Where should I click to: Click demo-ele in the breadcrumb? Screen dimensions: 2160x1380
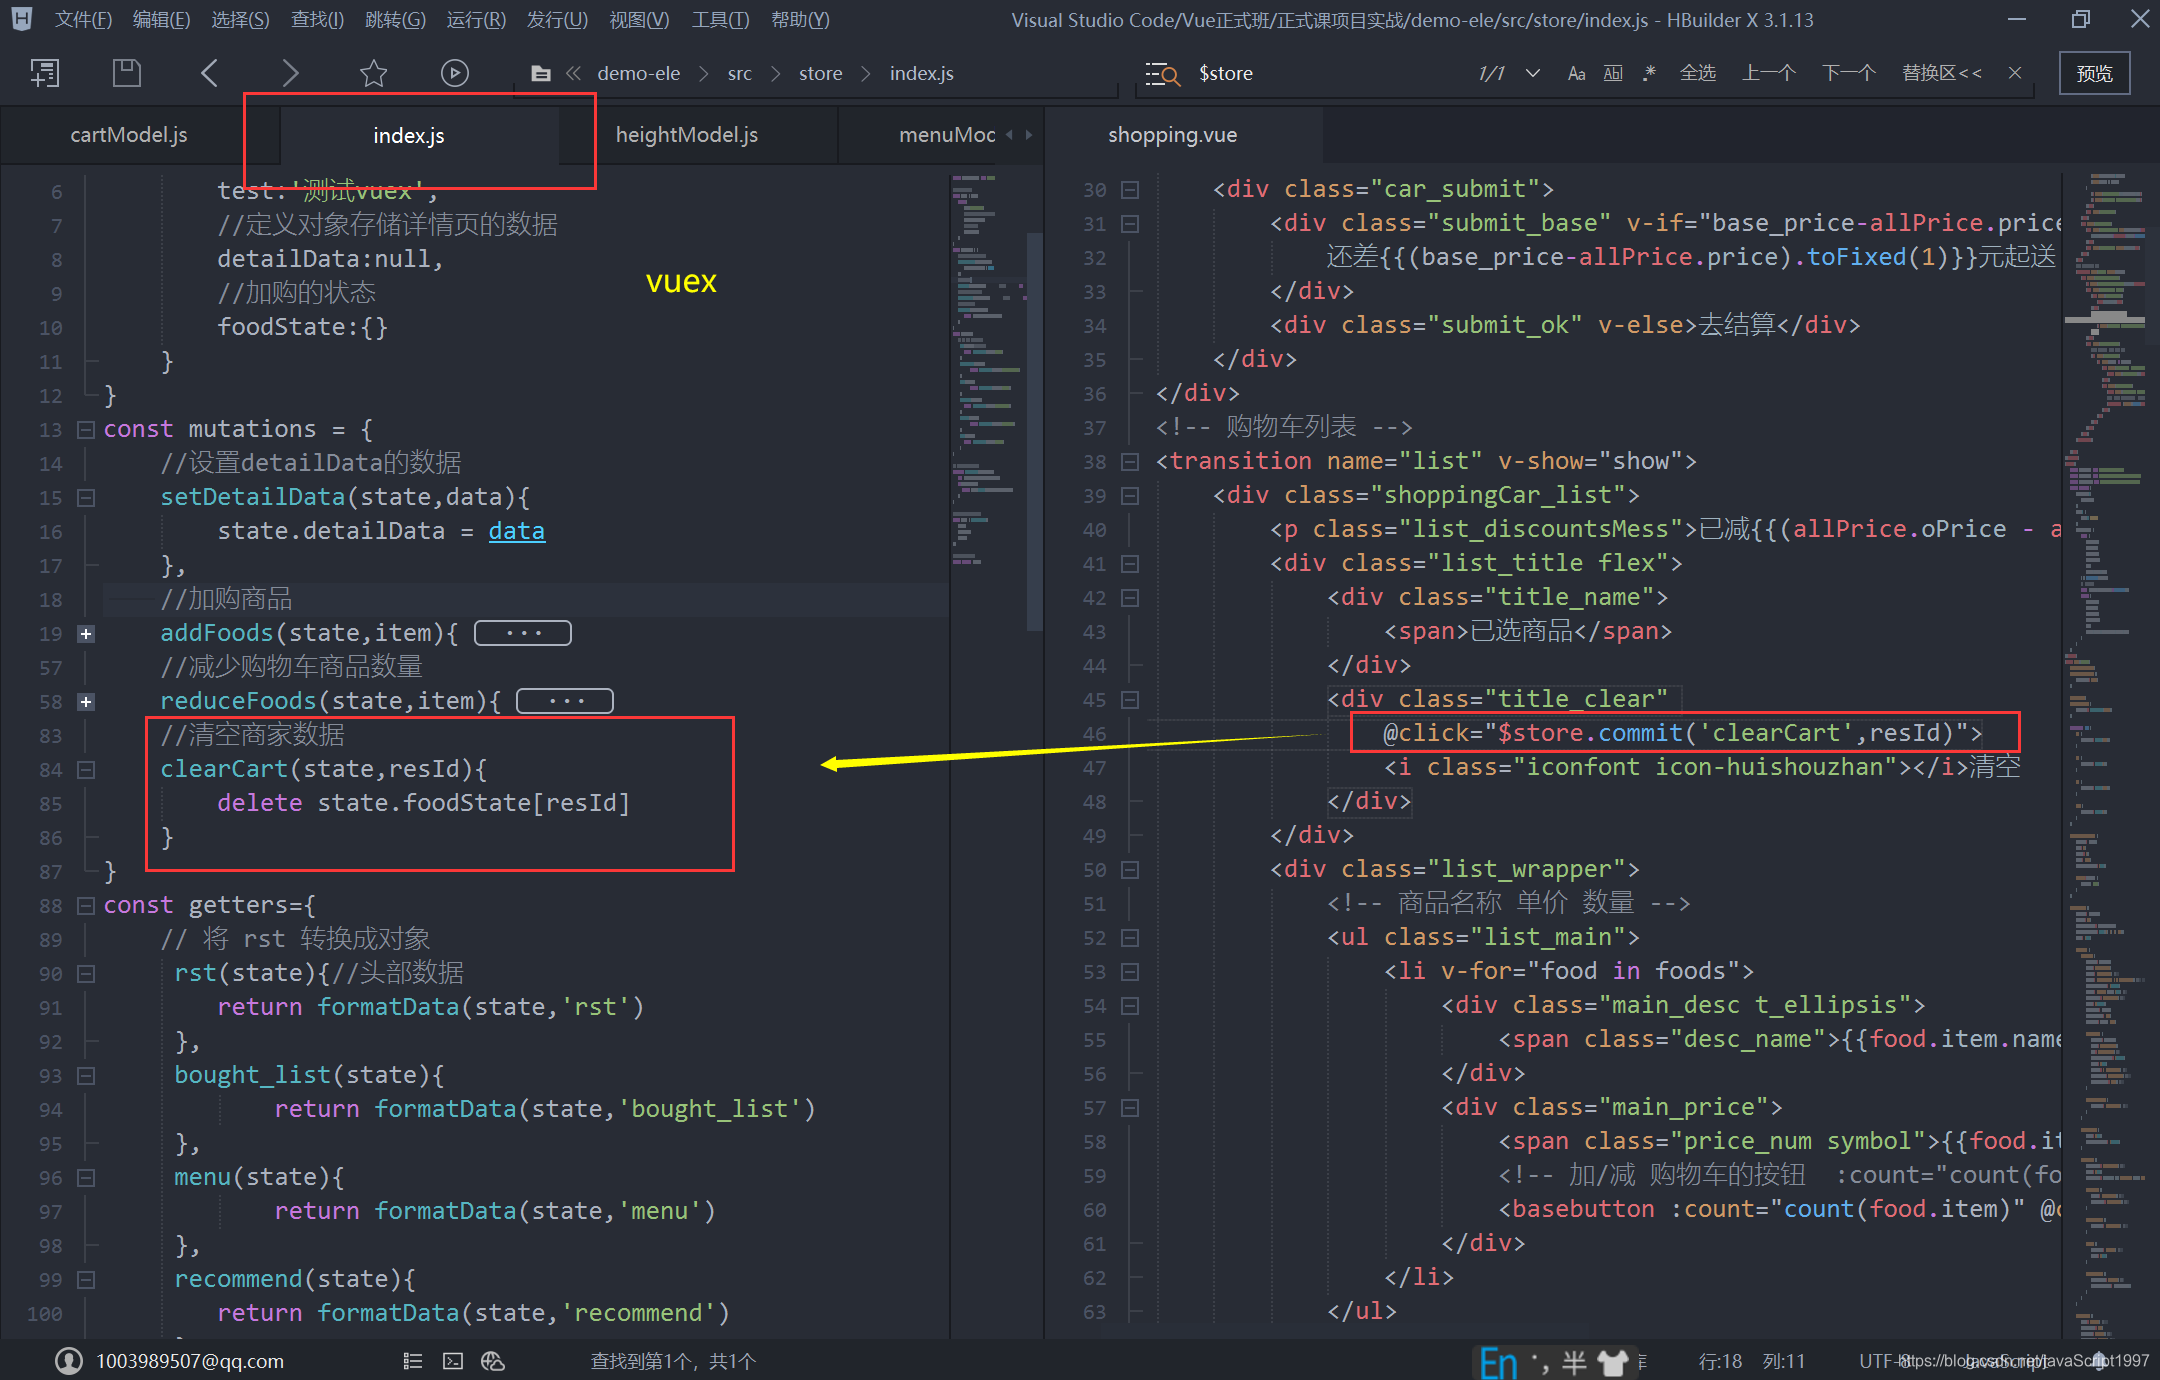point(639,74)
